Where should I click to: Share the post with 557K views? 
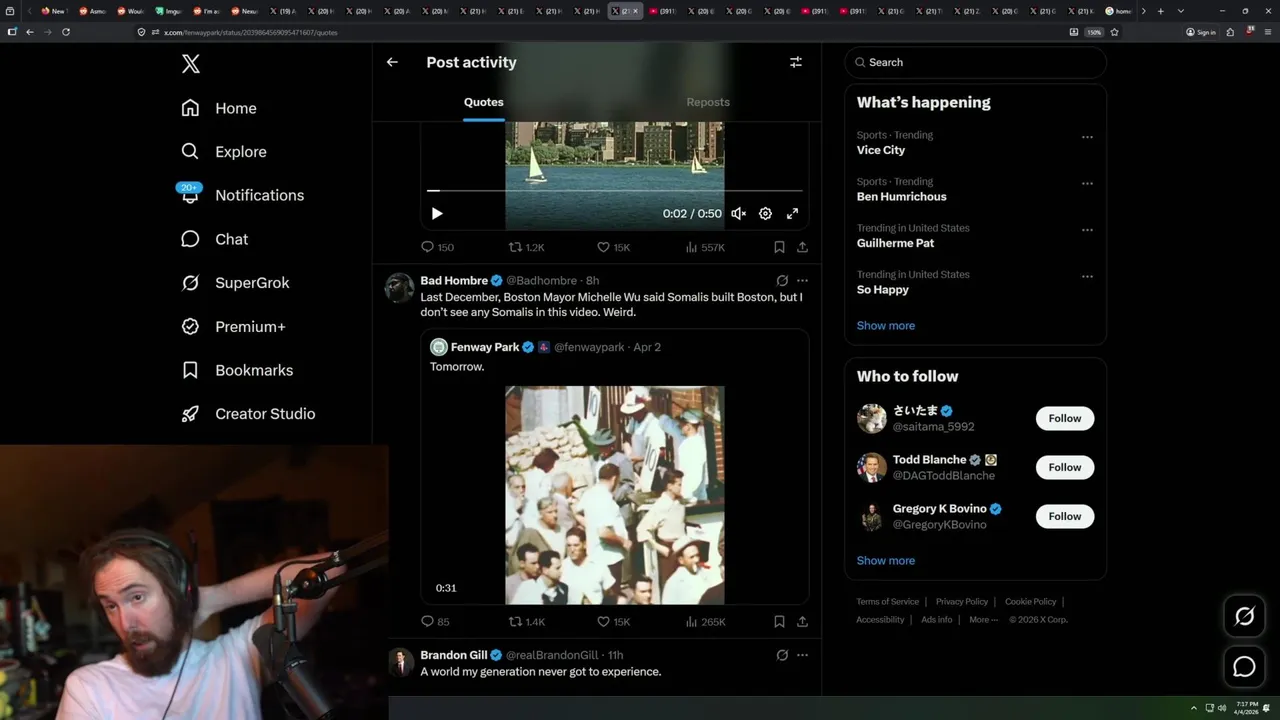tap(802, 247)
